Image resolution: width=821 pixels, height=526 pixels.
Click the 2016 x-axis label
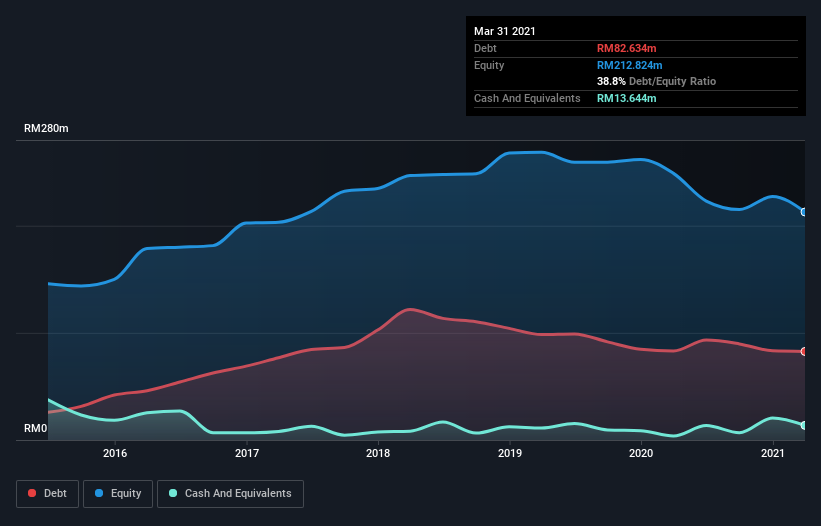point(115,453)
